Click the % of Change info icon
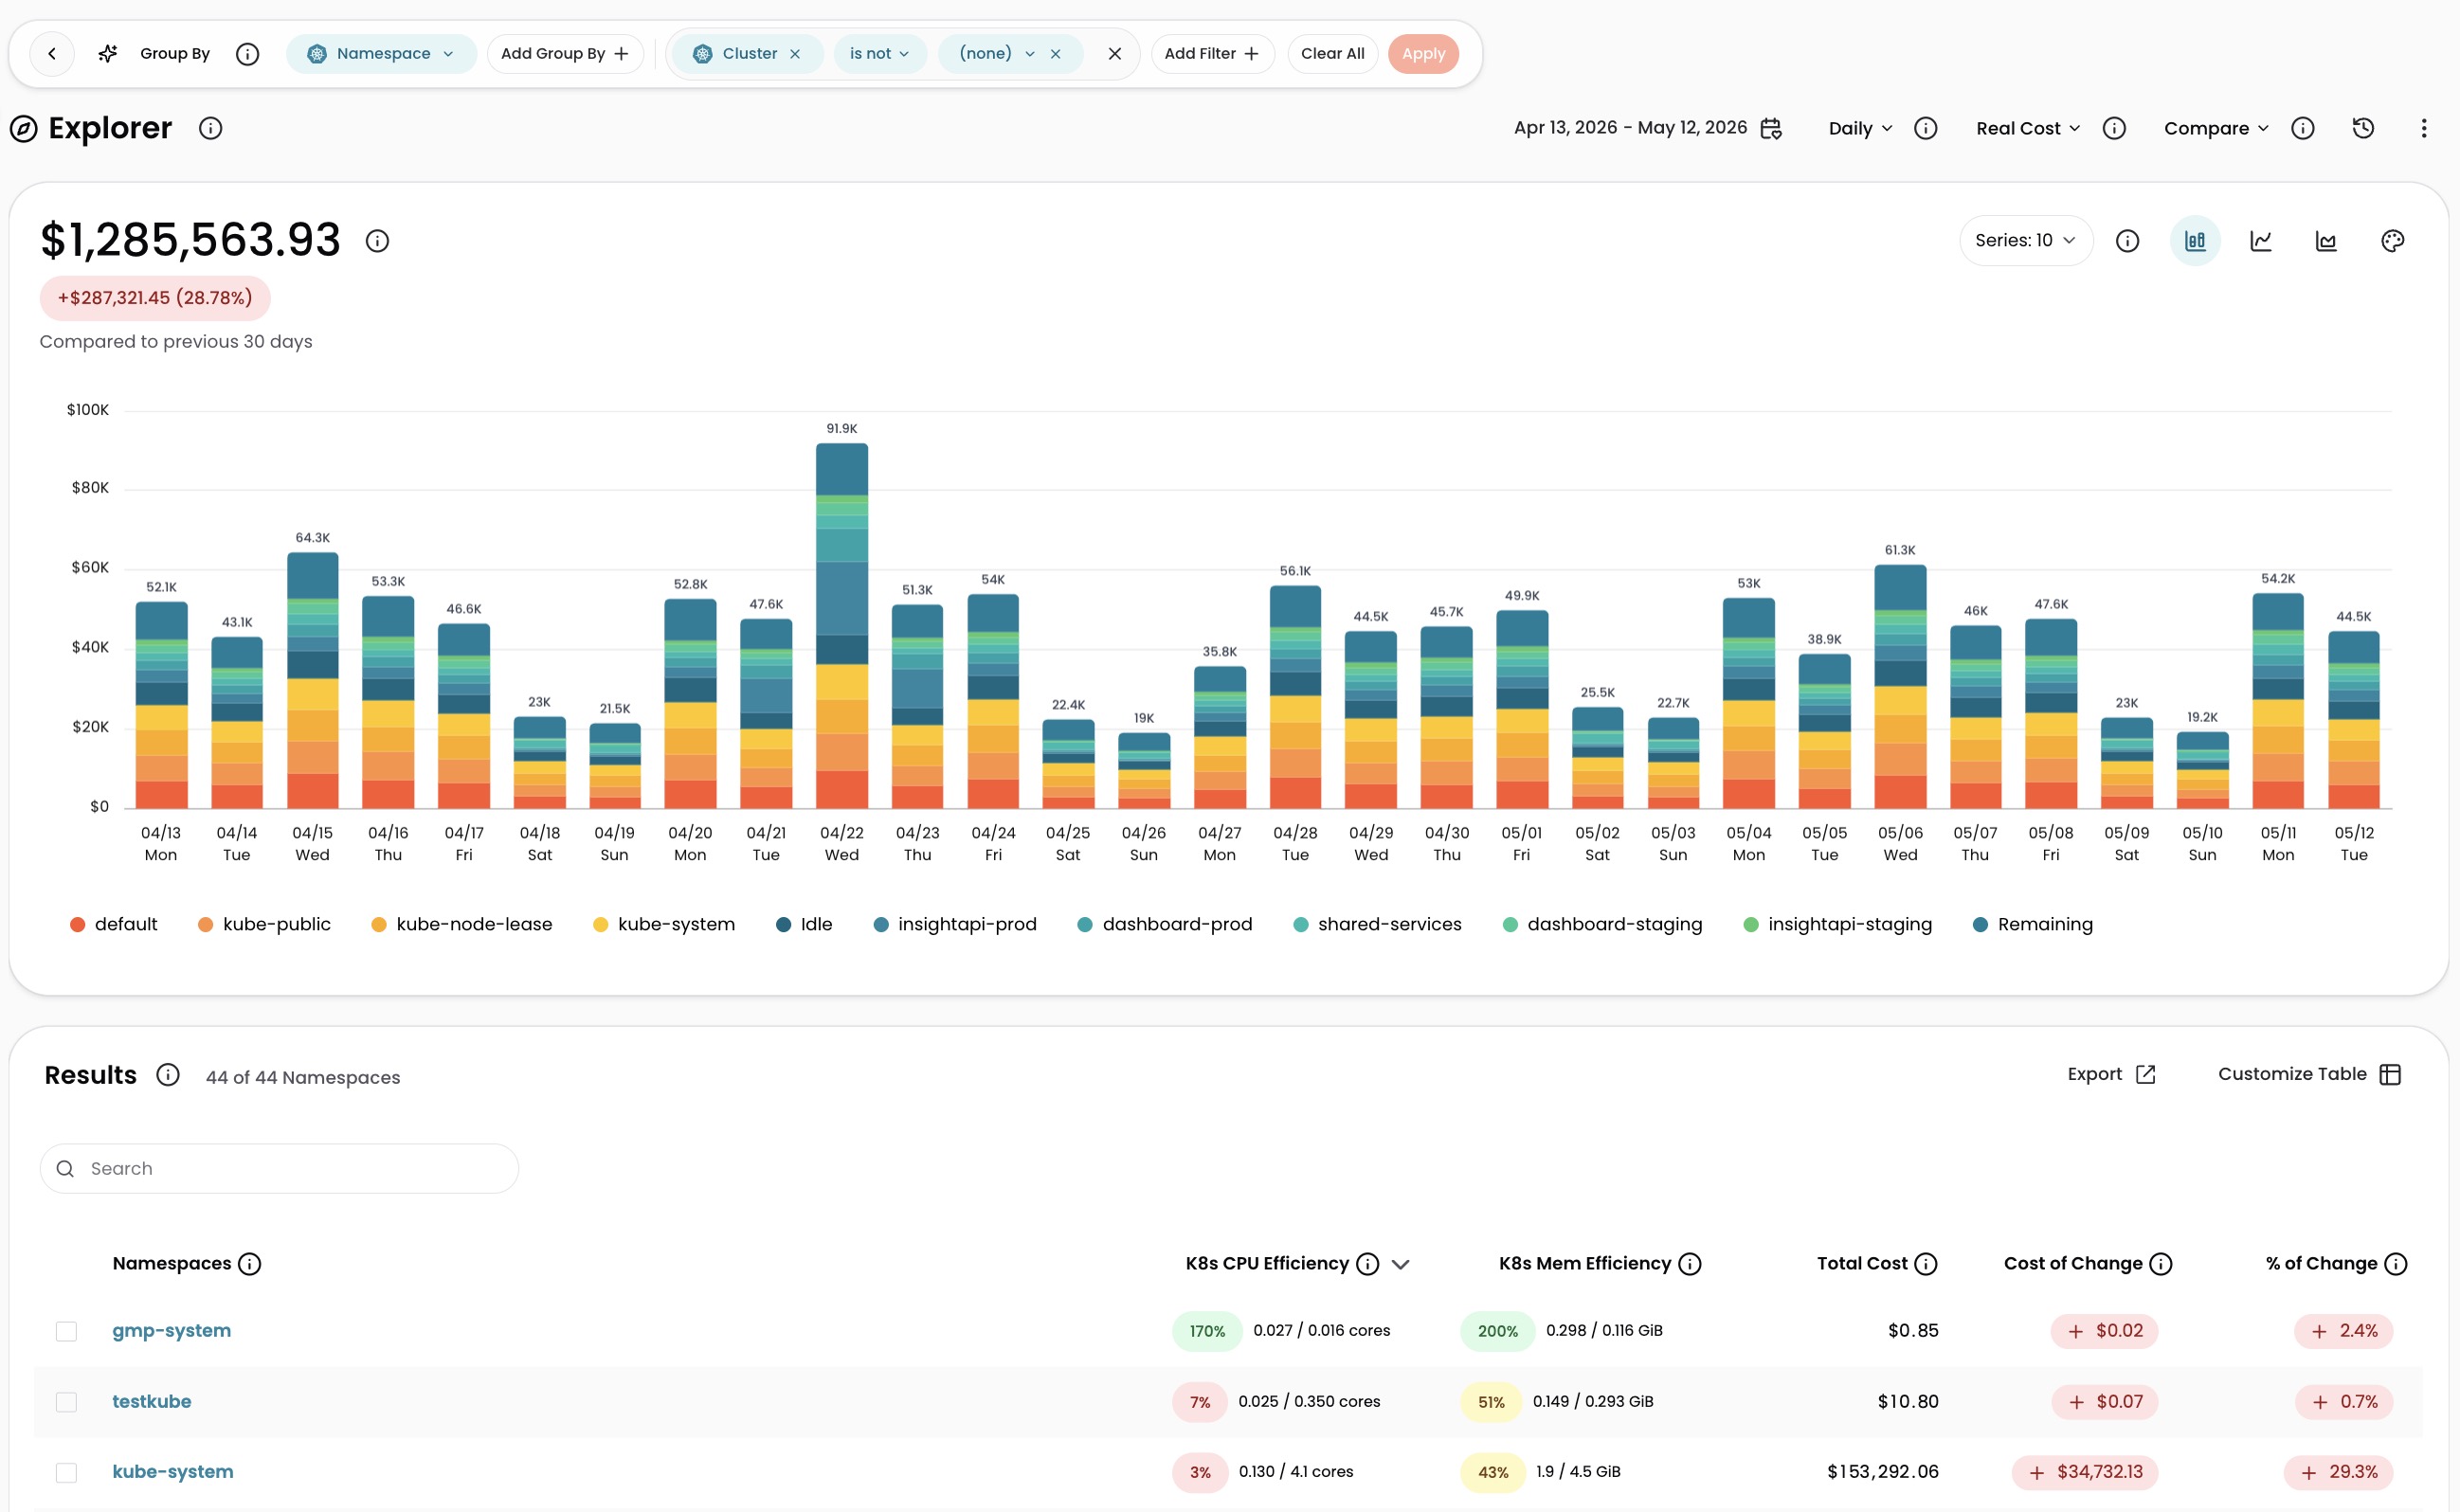The height and width of the screenshot is (1512, 2460). (x=2395, y=1264)
